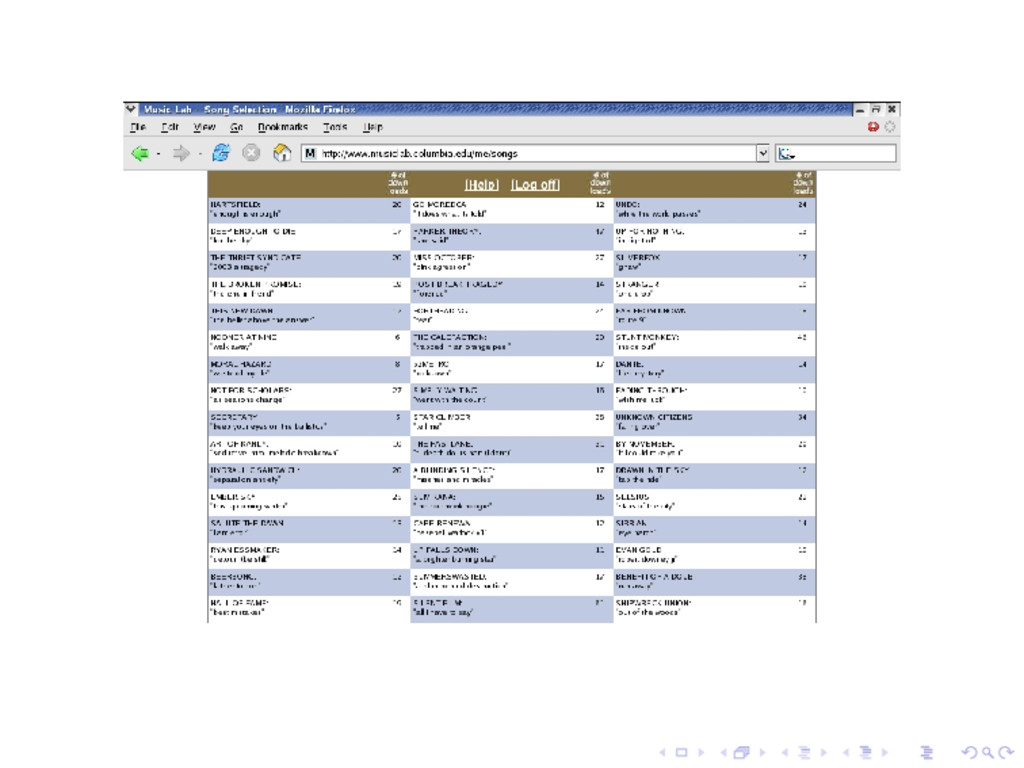The image size is (1024, 768).
Task: Click the [Log off] link
Action: (x=536, y=185)
